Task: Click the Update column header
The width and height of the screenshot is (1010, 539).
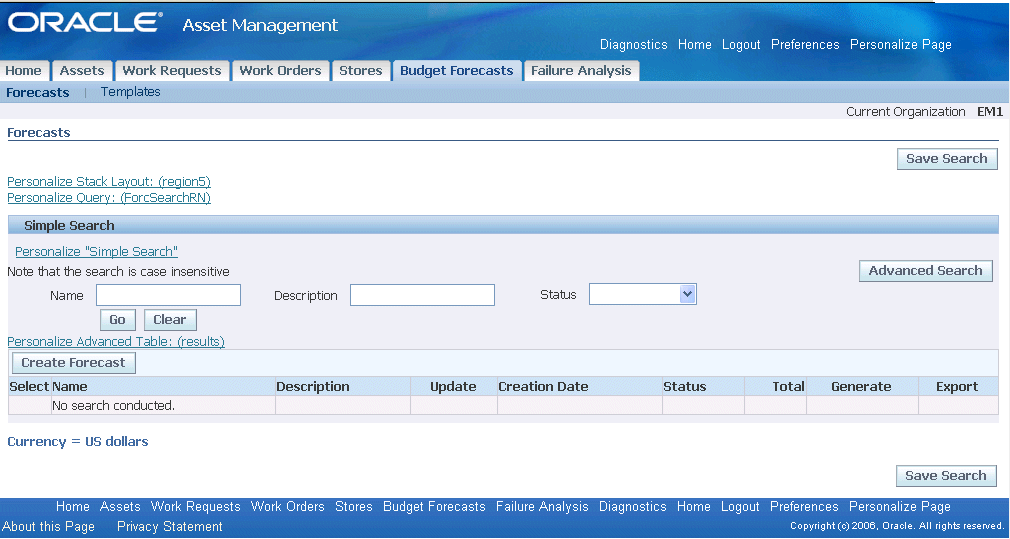Action: pyautogui.click(x=453, y=386)
